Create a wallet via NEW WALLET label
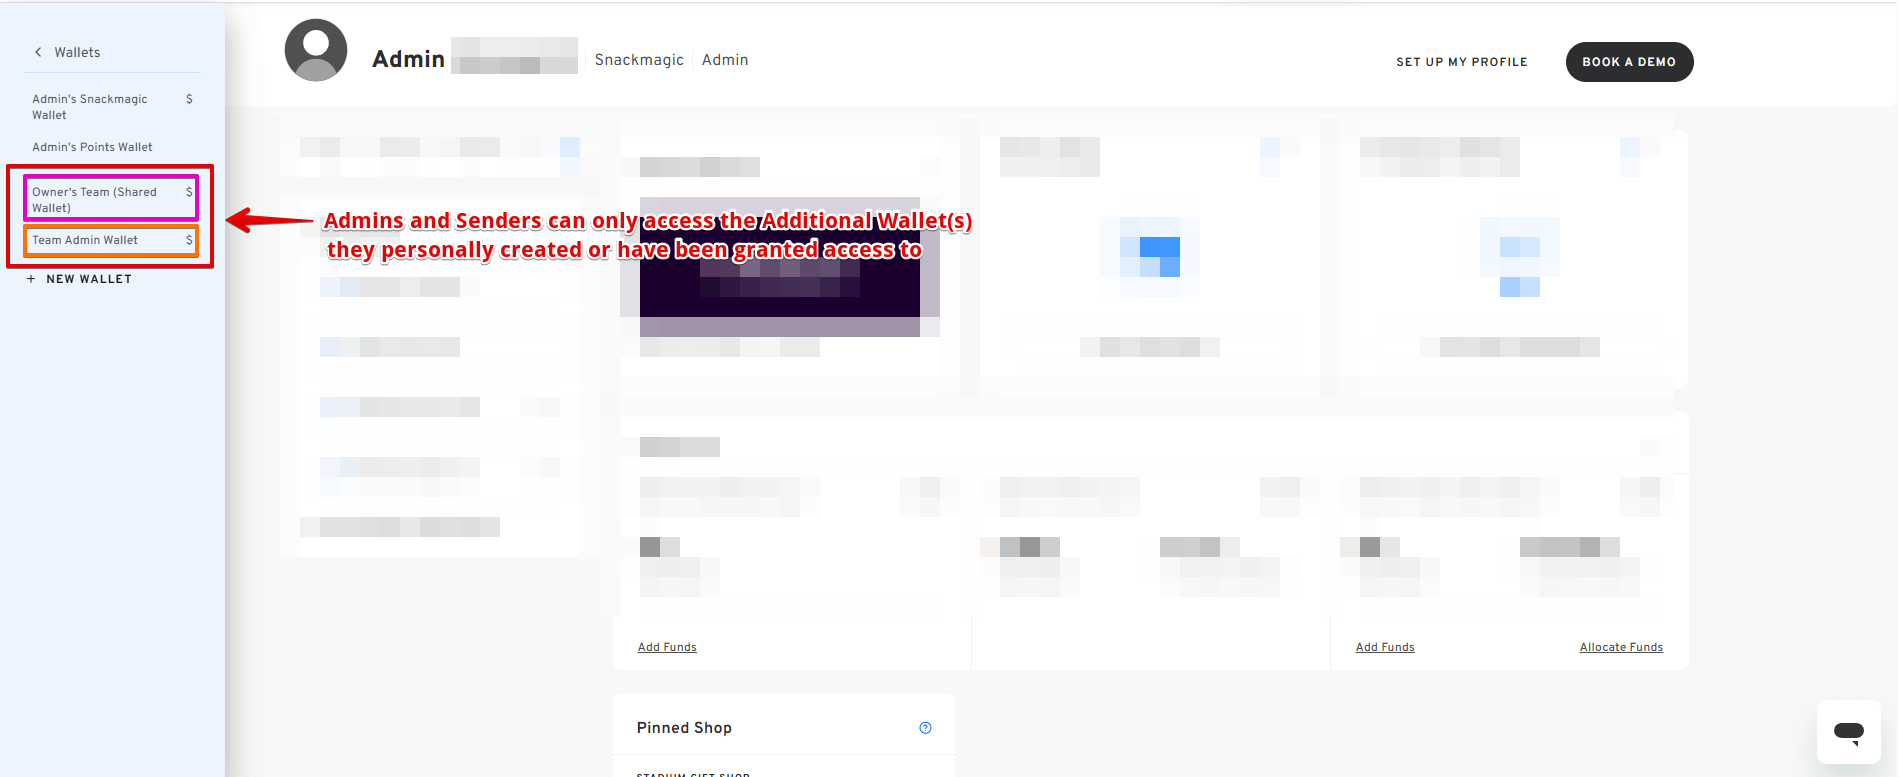 pyautogui.click(x=89, y=279)
